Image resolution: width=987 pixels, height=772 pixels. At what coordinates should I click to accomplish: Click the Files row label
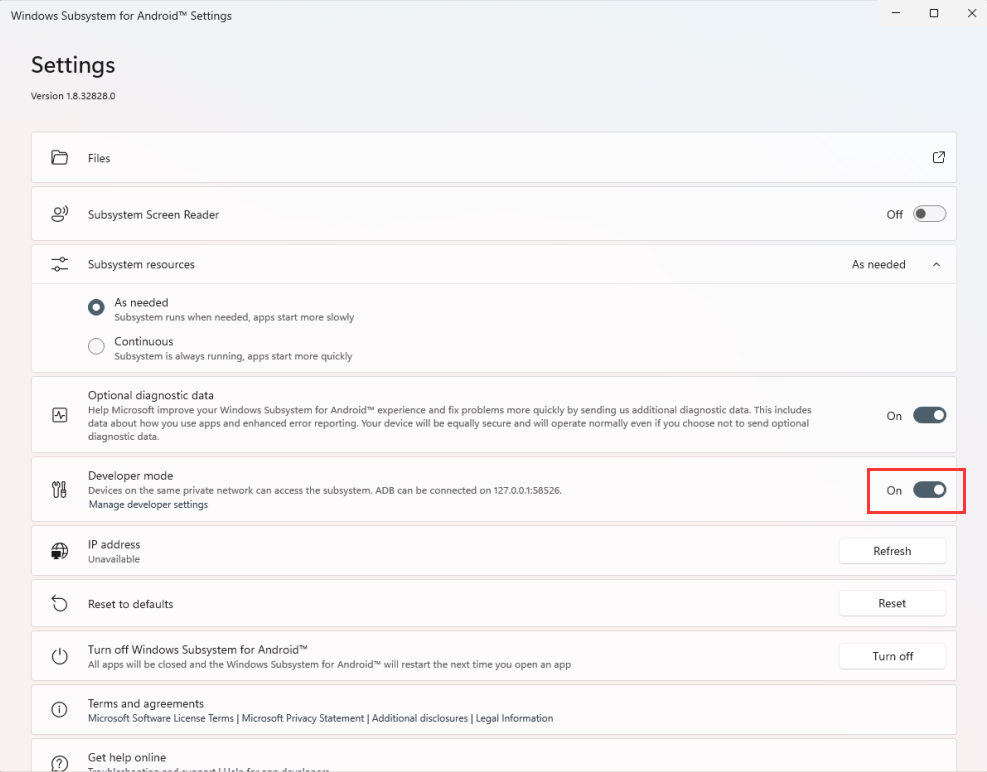(99, 158)
